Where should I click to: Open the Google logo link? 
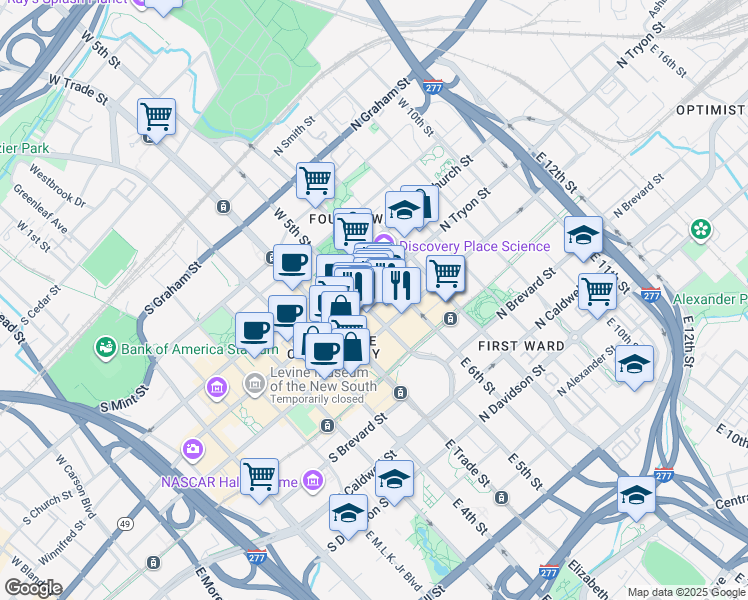click(x=32, y=587)
